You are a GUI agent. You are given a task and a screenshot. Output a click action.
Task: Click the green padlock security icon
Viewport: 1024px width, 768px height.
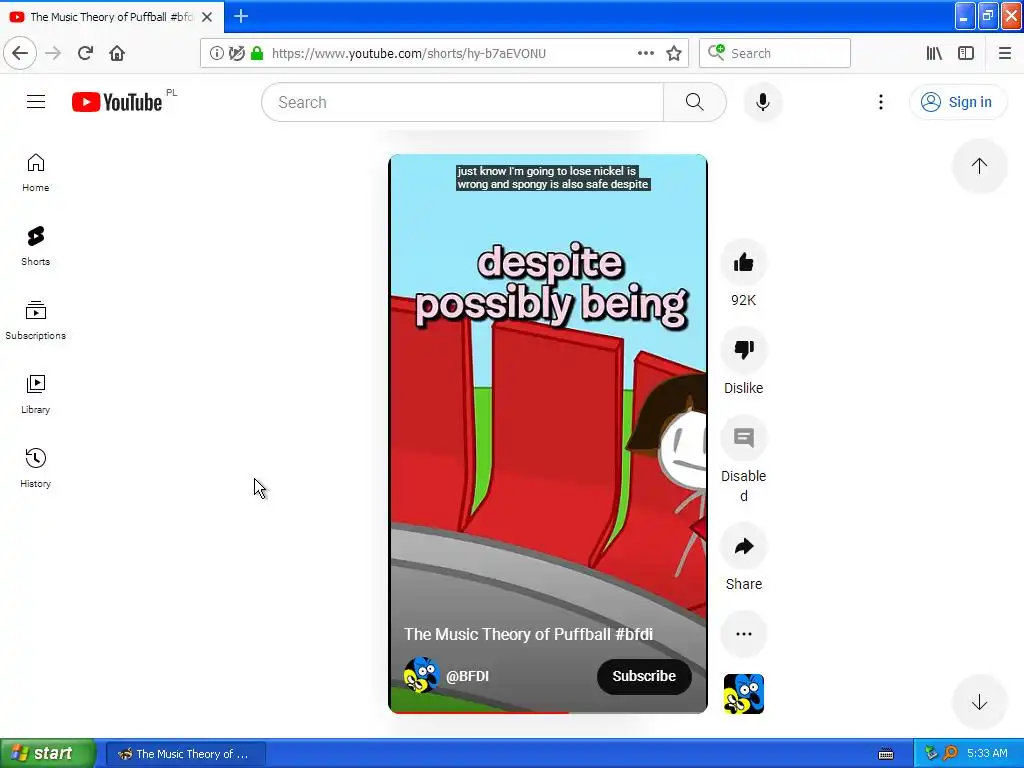tap(257, 54)
